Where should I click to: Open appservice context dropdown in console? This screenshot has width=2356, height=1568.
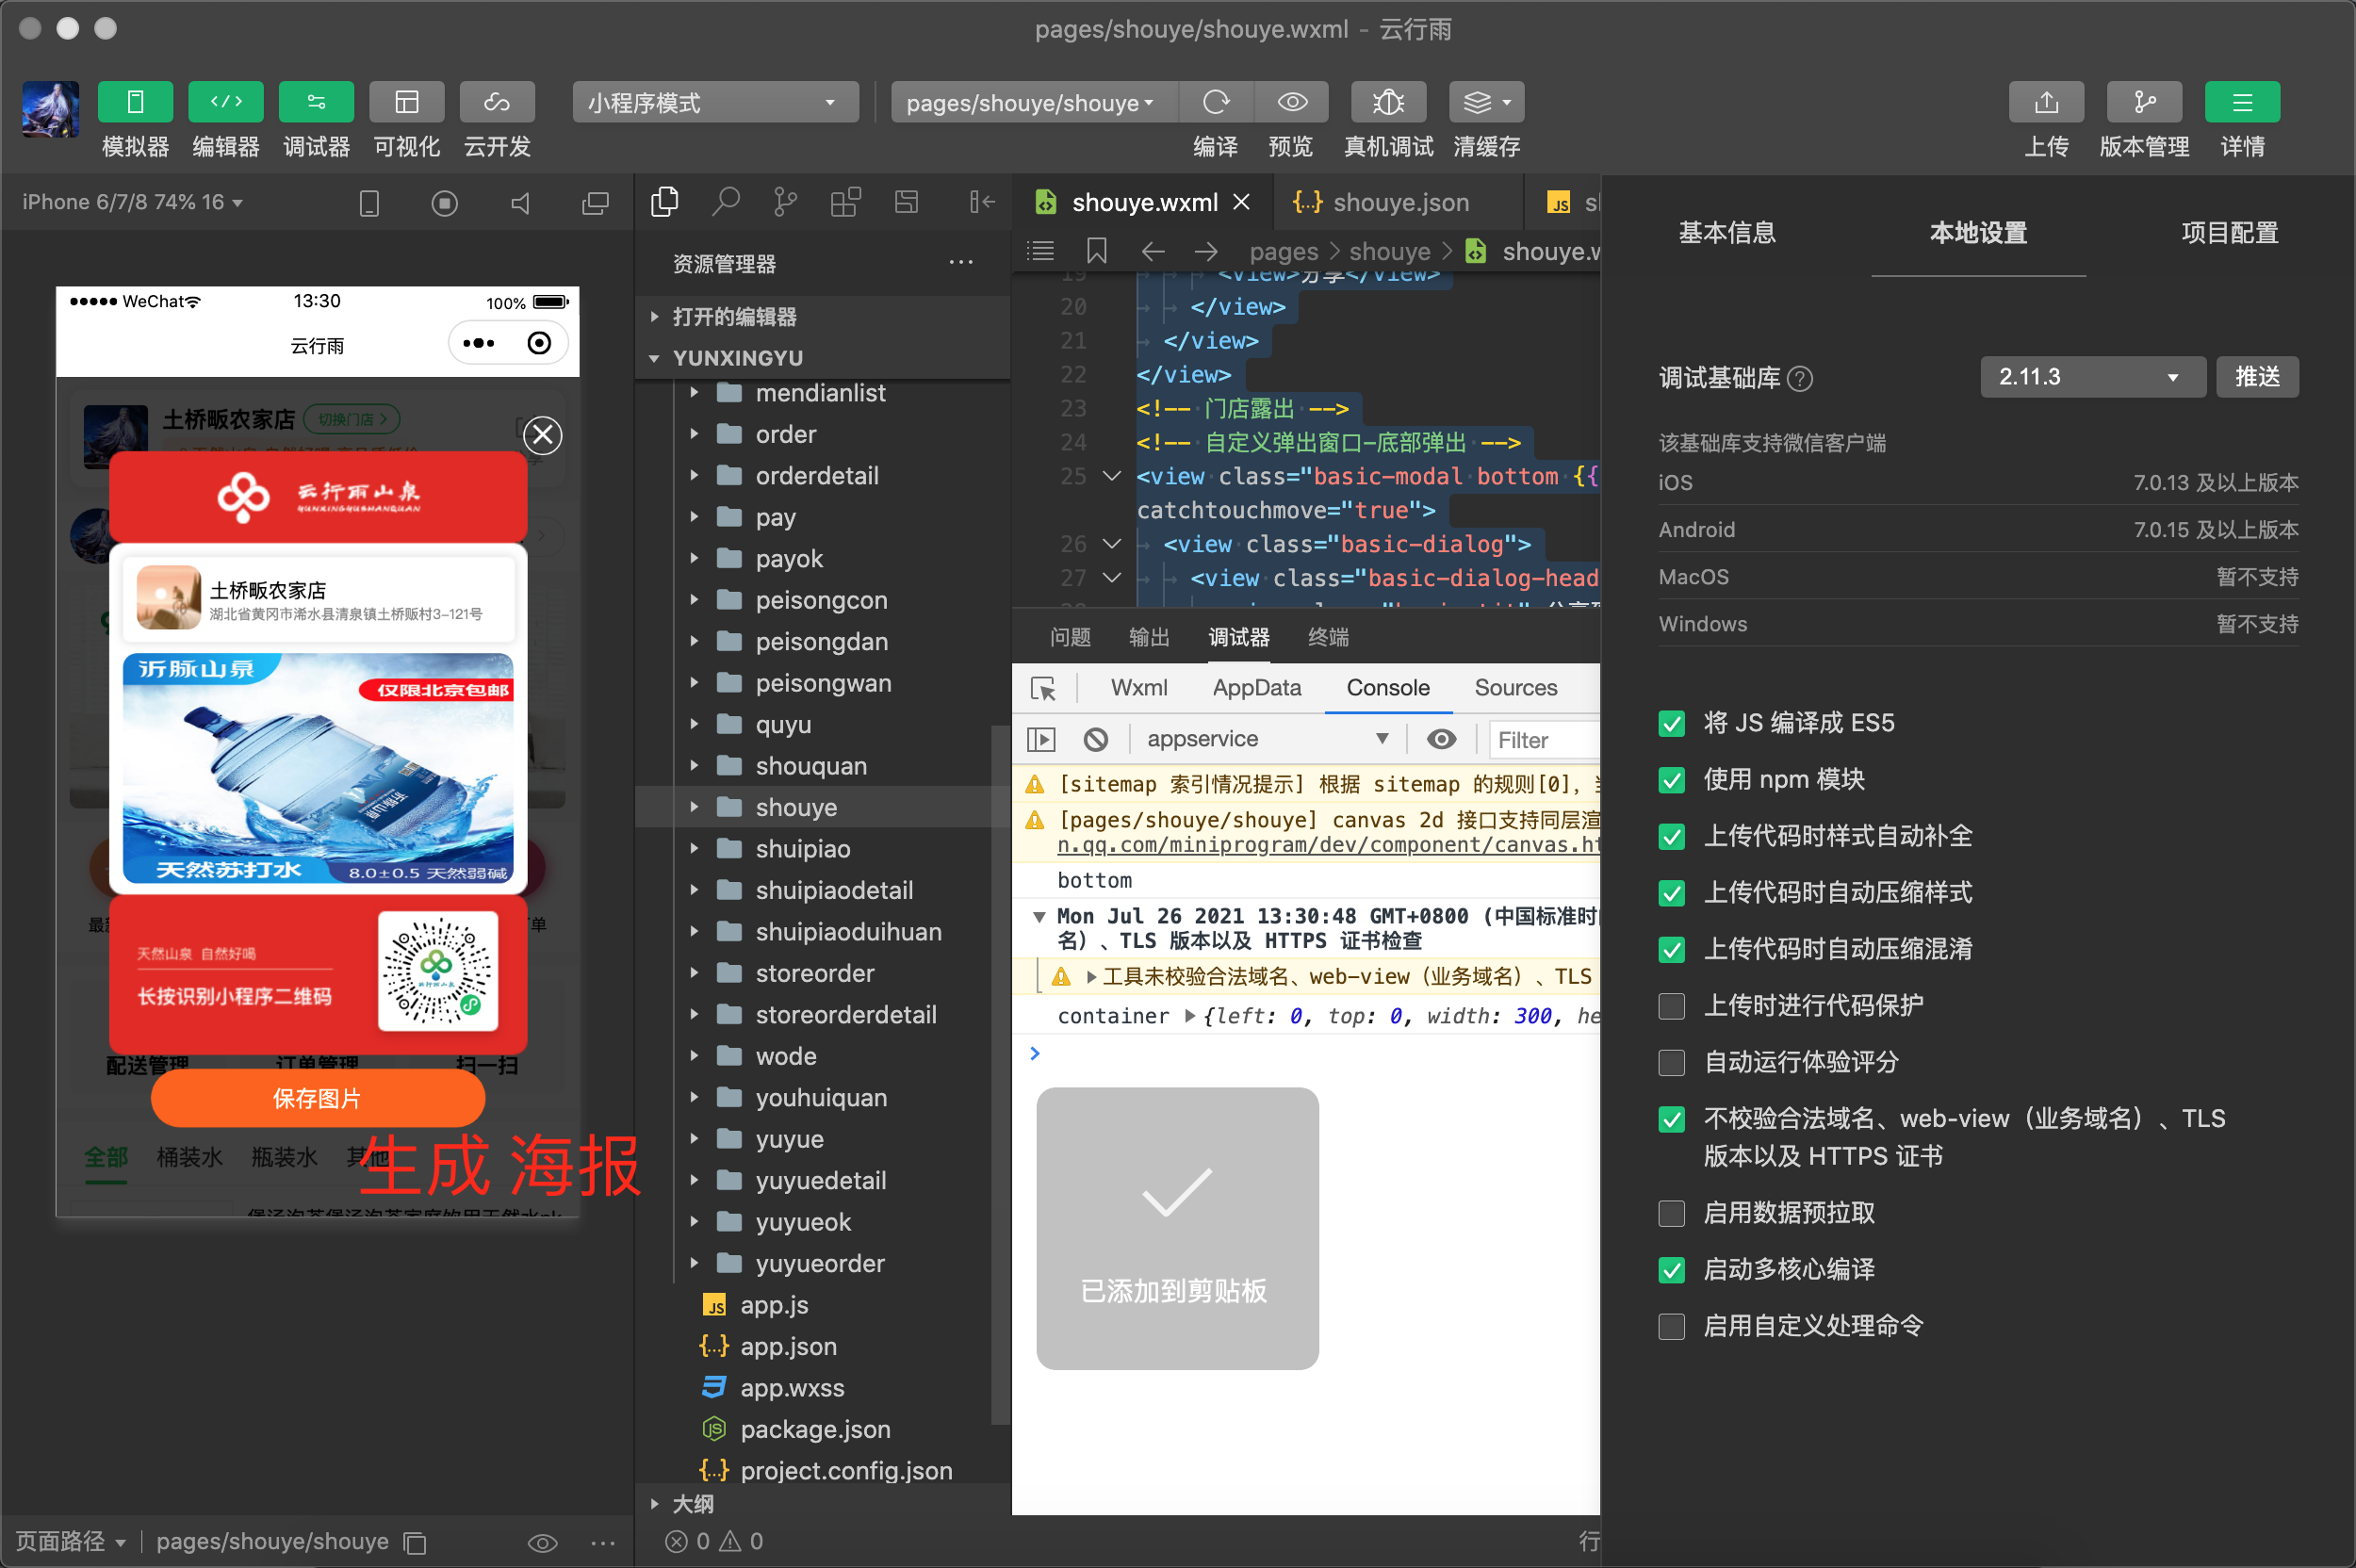[x=1268, y=739]
